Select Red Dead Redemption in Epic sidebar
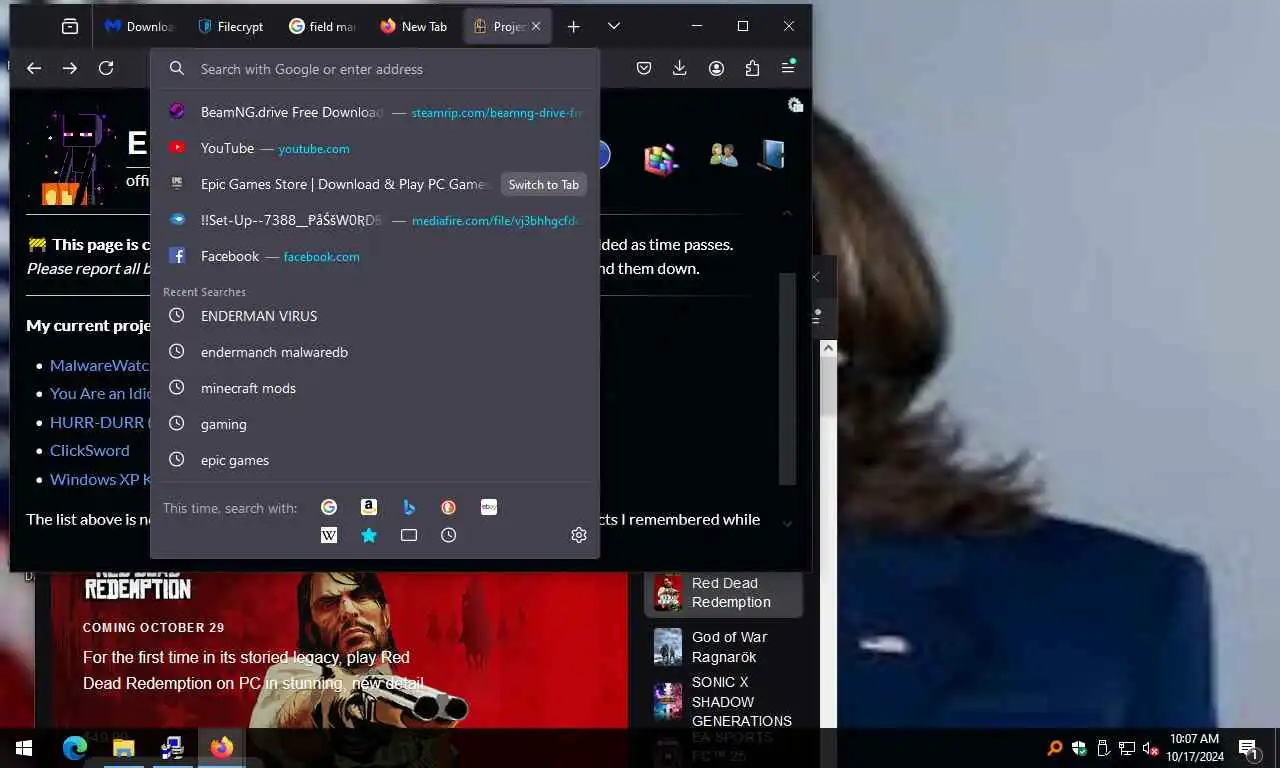This screenshot has width=1280, height=768. (x=724, y=593)
